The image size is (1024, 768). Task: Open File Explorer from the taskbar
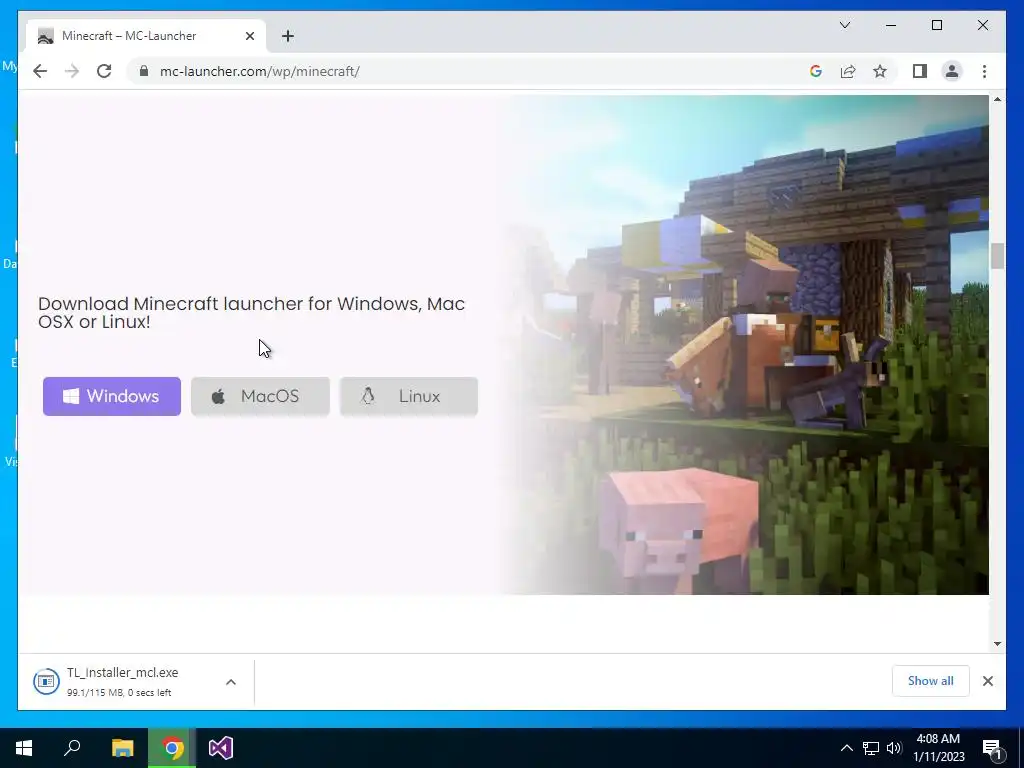point(122,748)
